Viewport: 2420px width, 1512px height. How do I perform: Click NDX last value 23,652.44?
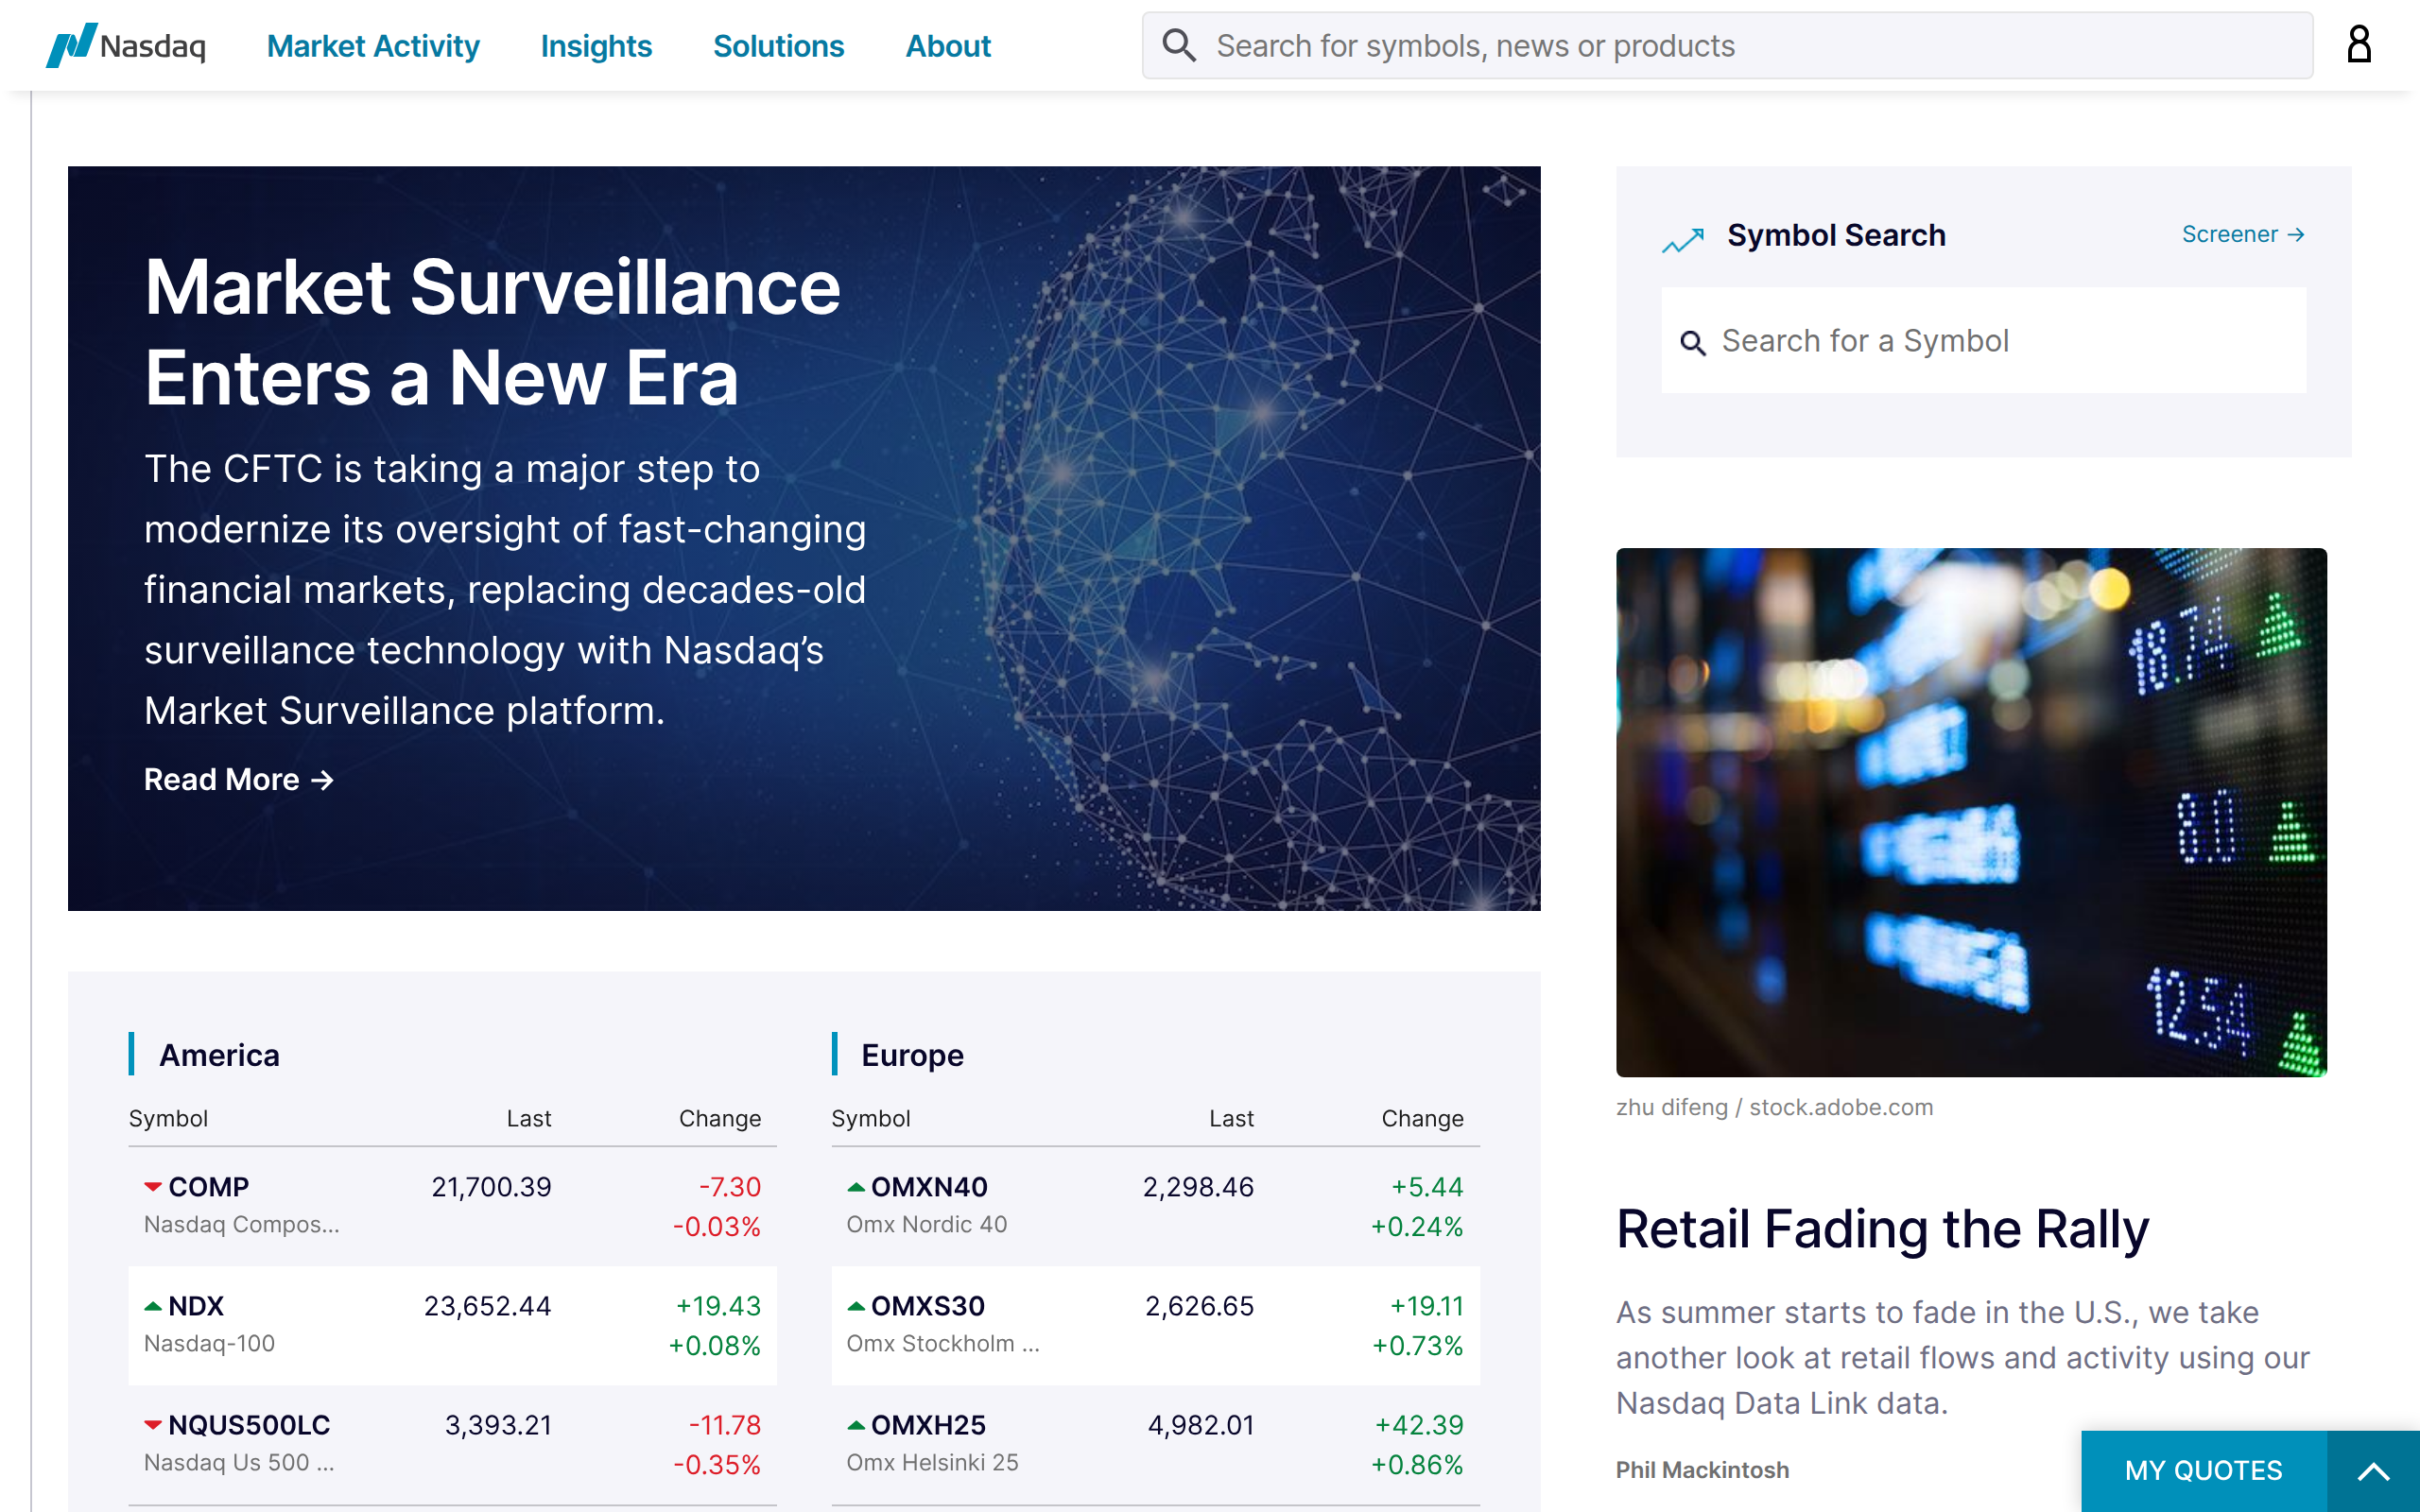click(487, 1306)
